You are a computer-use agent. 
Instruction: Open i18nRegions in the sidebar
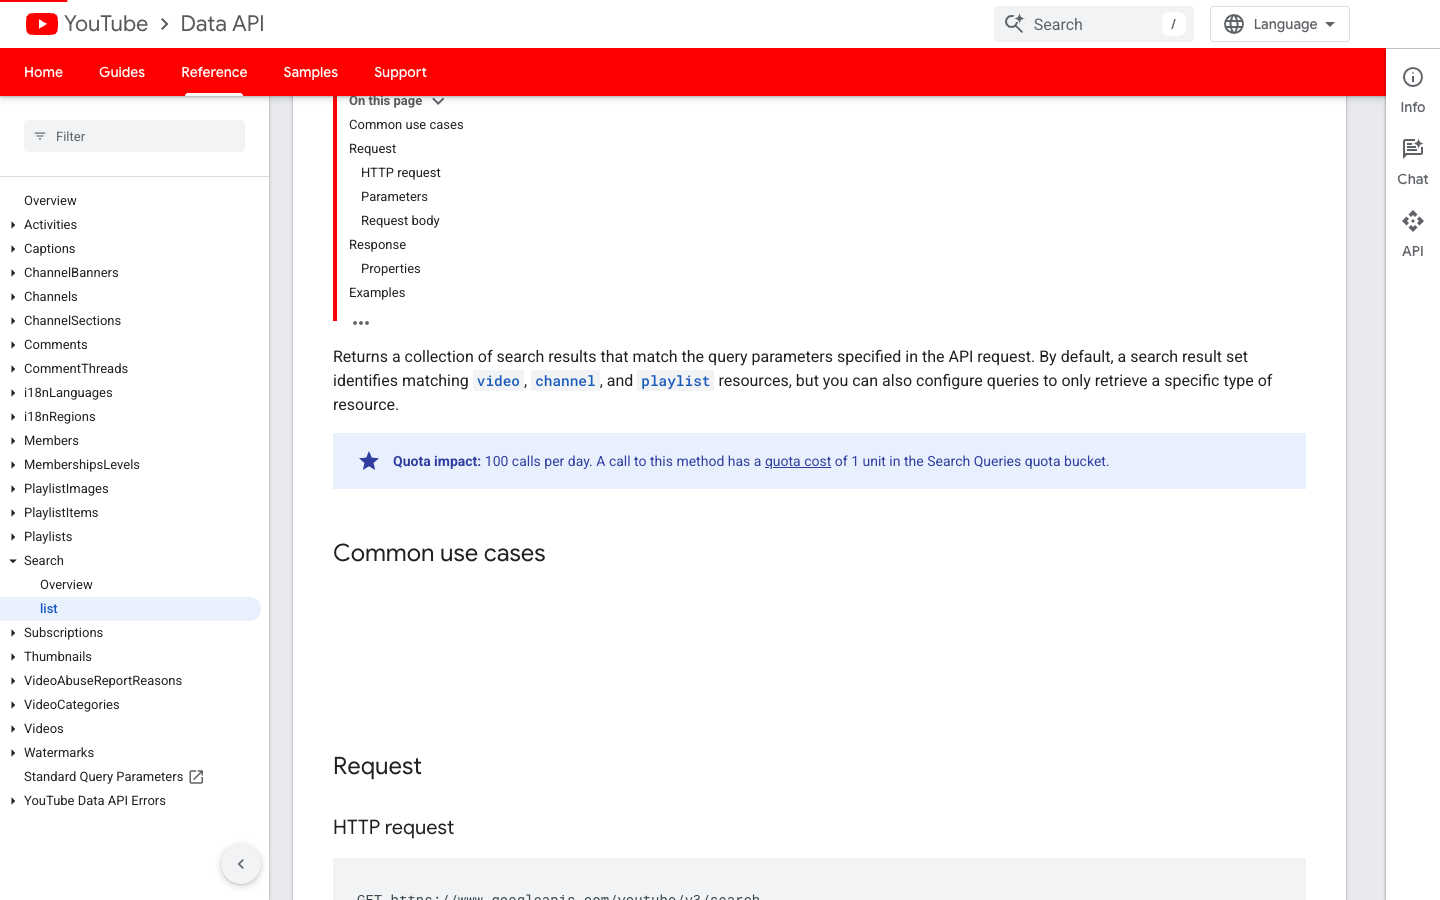pos(60,417)
